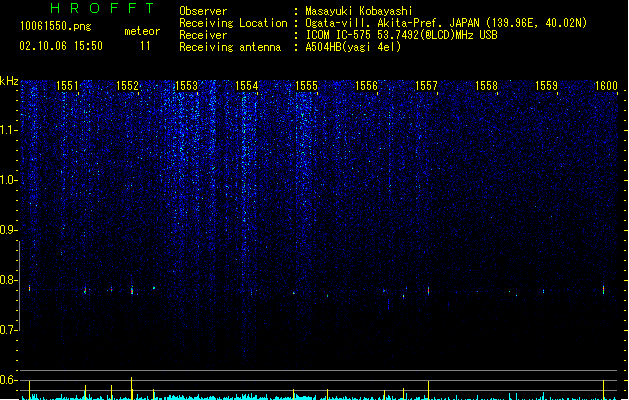The width and height of the screenshot is (629, 400).
Task: Click the 1554 time marker
Action: [x=246, y=86]
